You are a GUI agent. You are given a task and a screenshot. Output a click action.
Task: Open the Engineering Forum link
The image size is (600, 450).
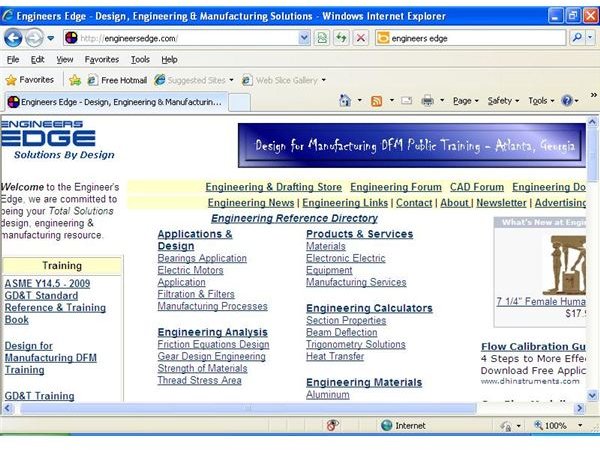click(x=396, y=187)
